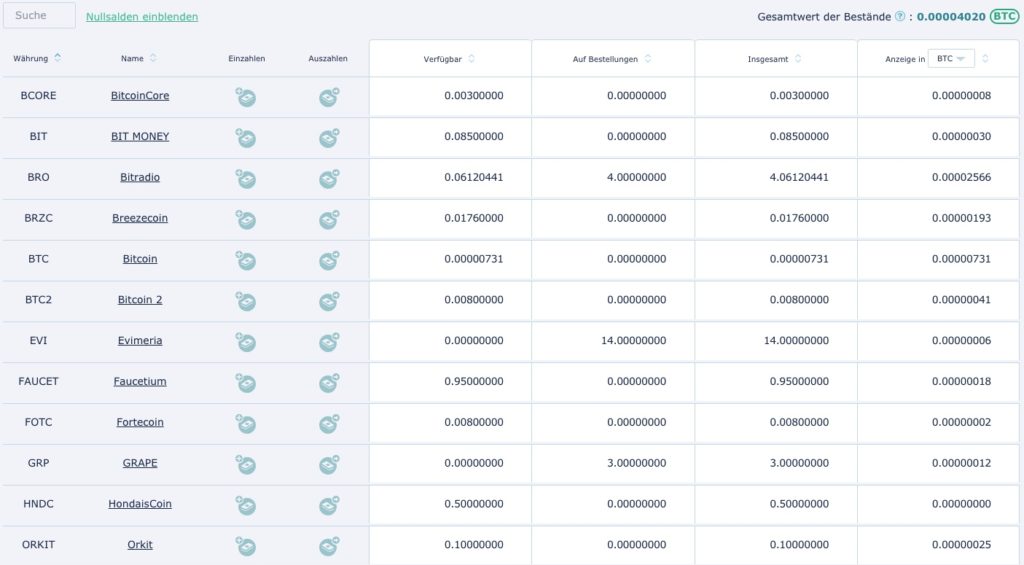Withdraw Fortecoin (FOTC) icon

(x=329, y=423)
